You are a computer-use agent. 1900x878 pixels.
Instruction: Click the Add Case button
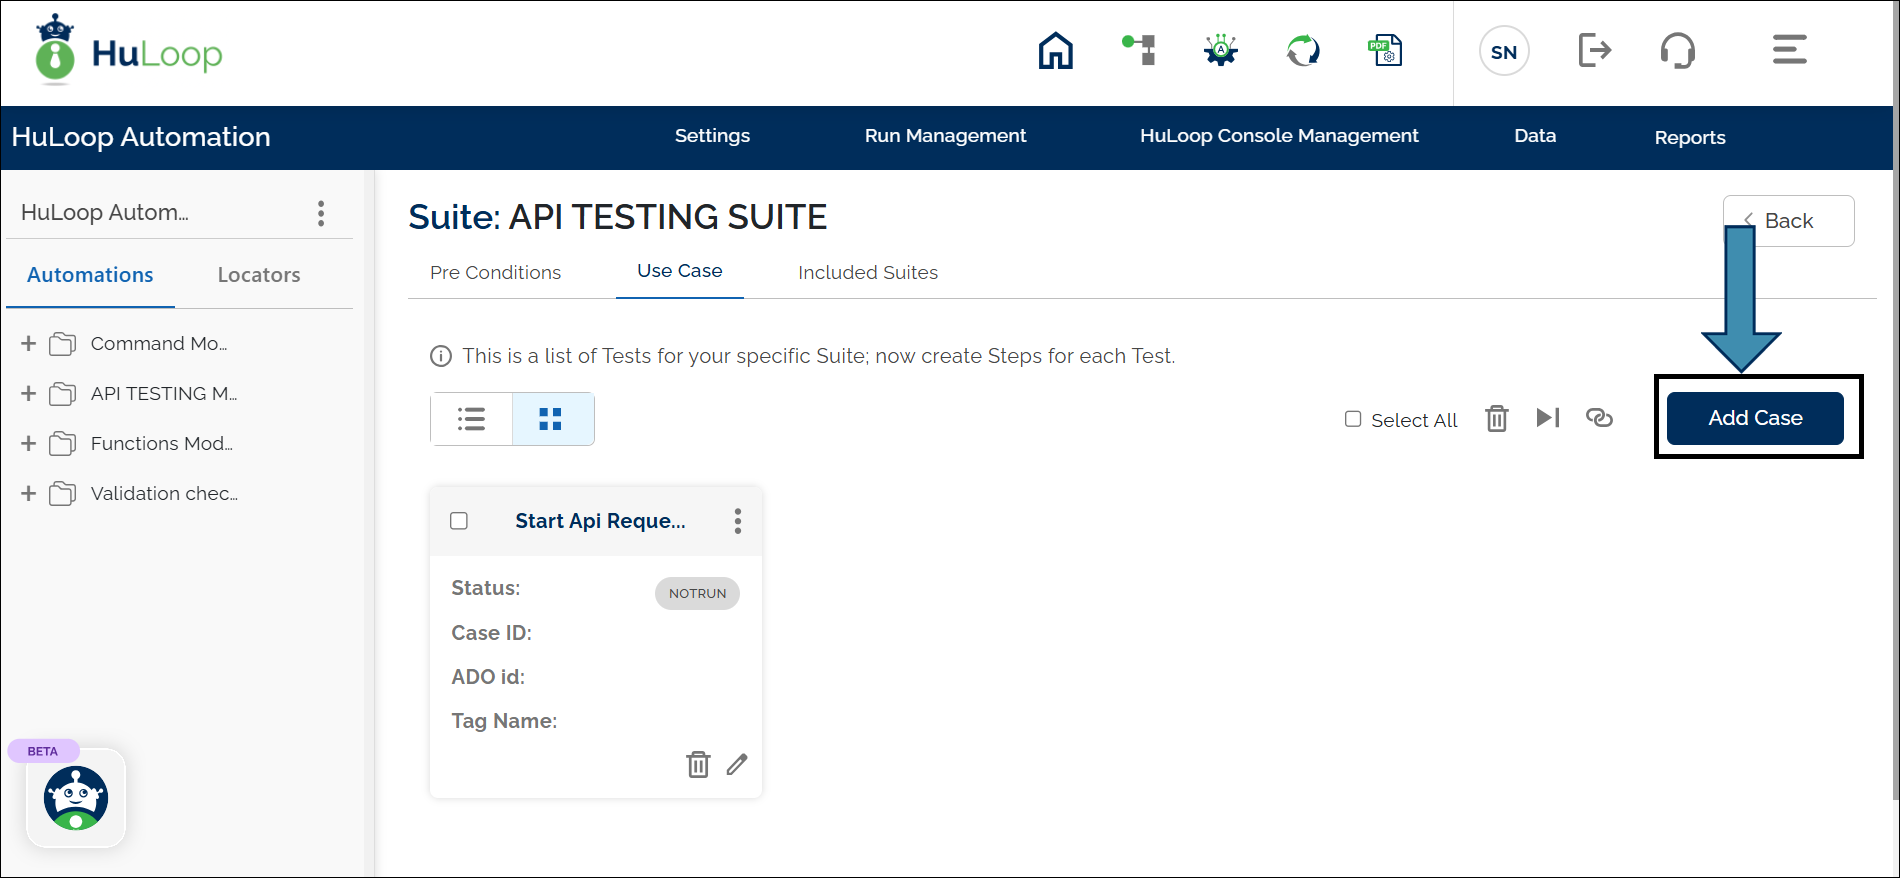click(1755, 418)
